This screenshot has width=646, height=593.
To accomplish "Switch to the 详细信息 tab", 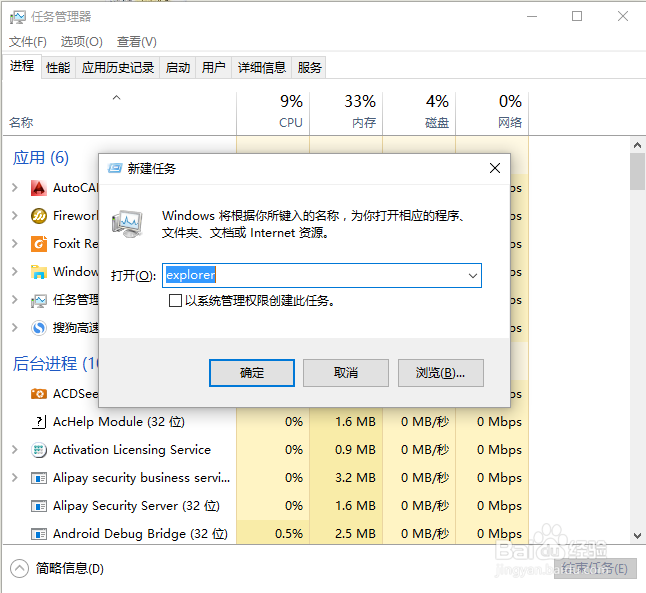I will click(x=262, y=68).
